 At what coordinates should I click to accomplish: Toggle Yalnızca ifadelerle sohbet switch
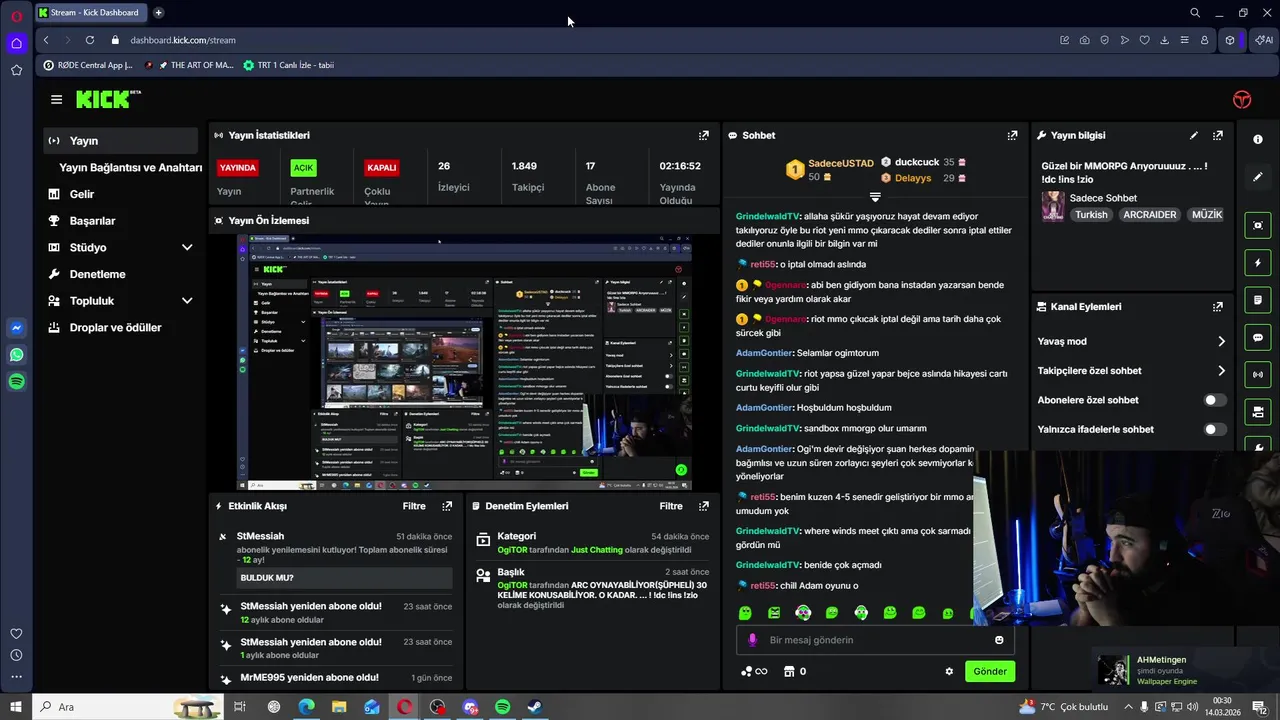pos(1215,429)
